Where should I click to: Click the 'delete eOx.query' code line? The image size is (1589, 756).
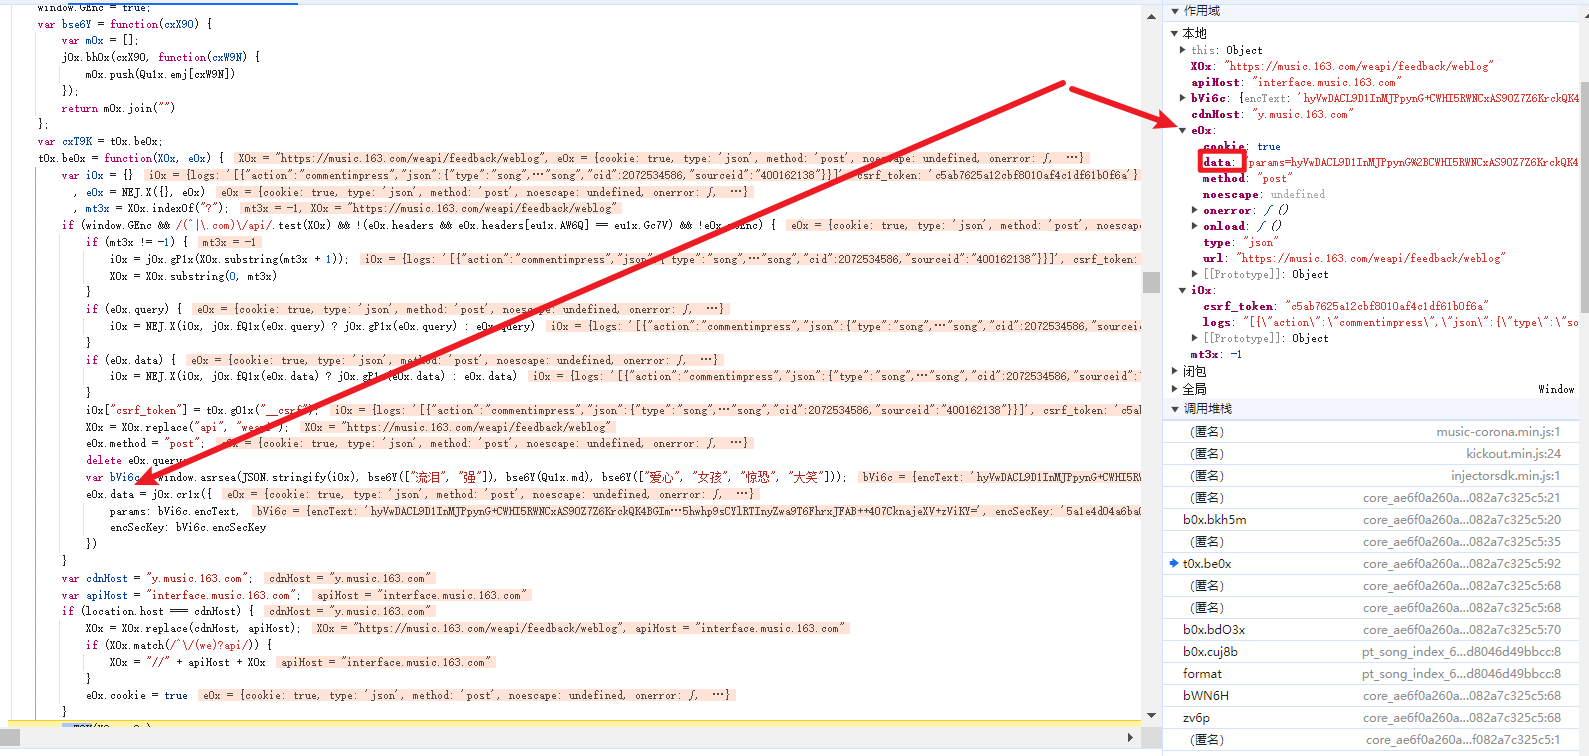[136, 460]
